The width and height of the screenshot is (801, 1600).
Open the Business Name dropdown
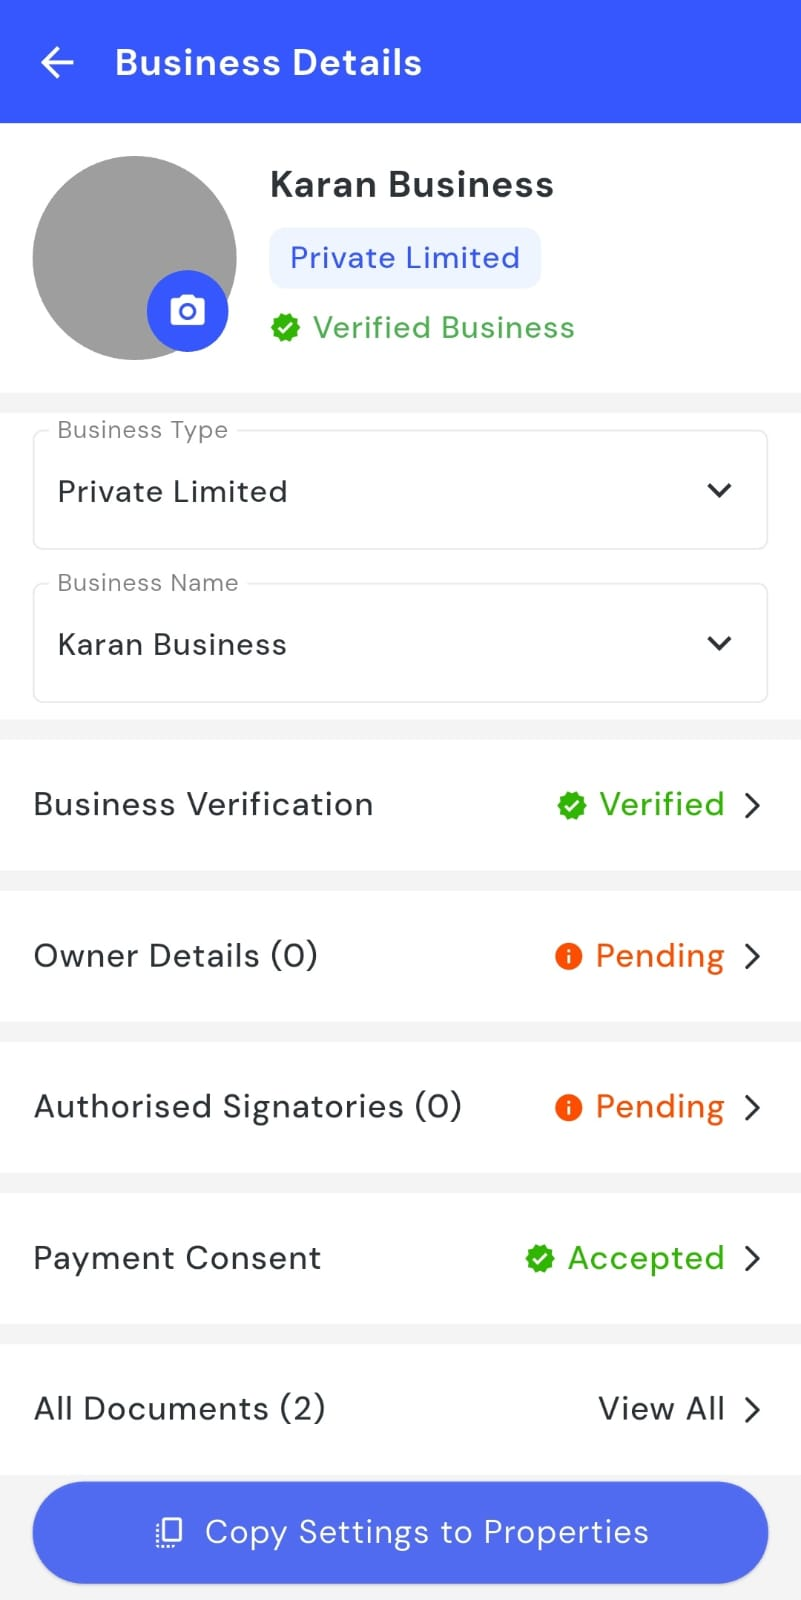coord(400,644)
